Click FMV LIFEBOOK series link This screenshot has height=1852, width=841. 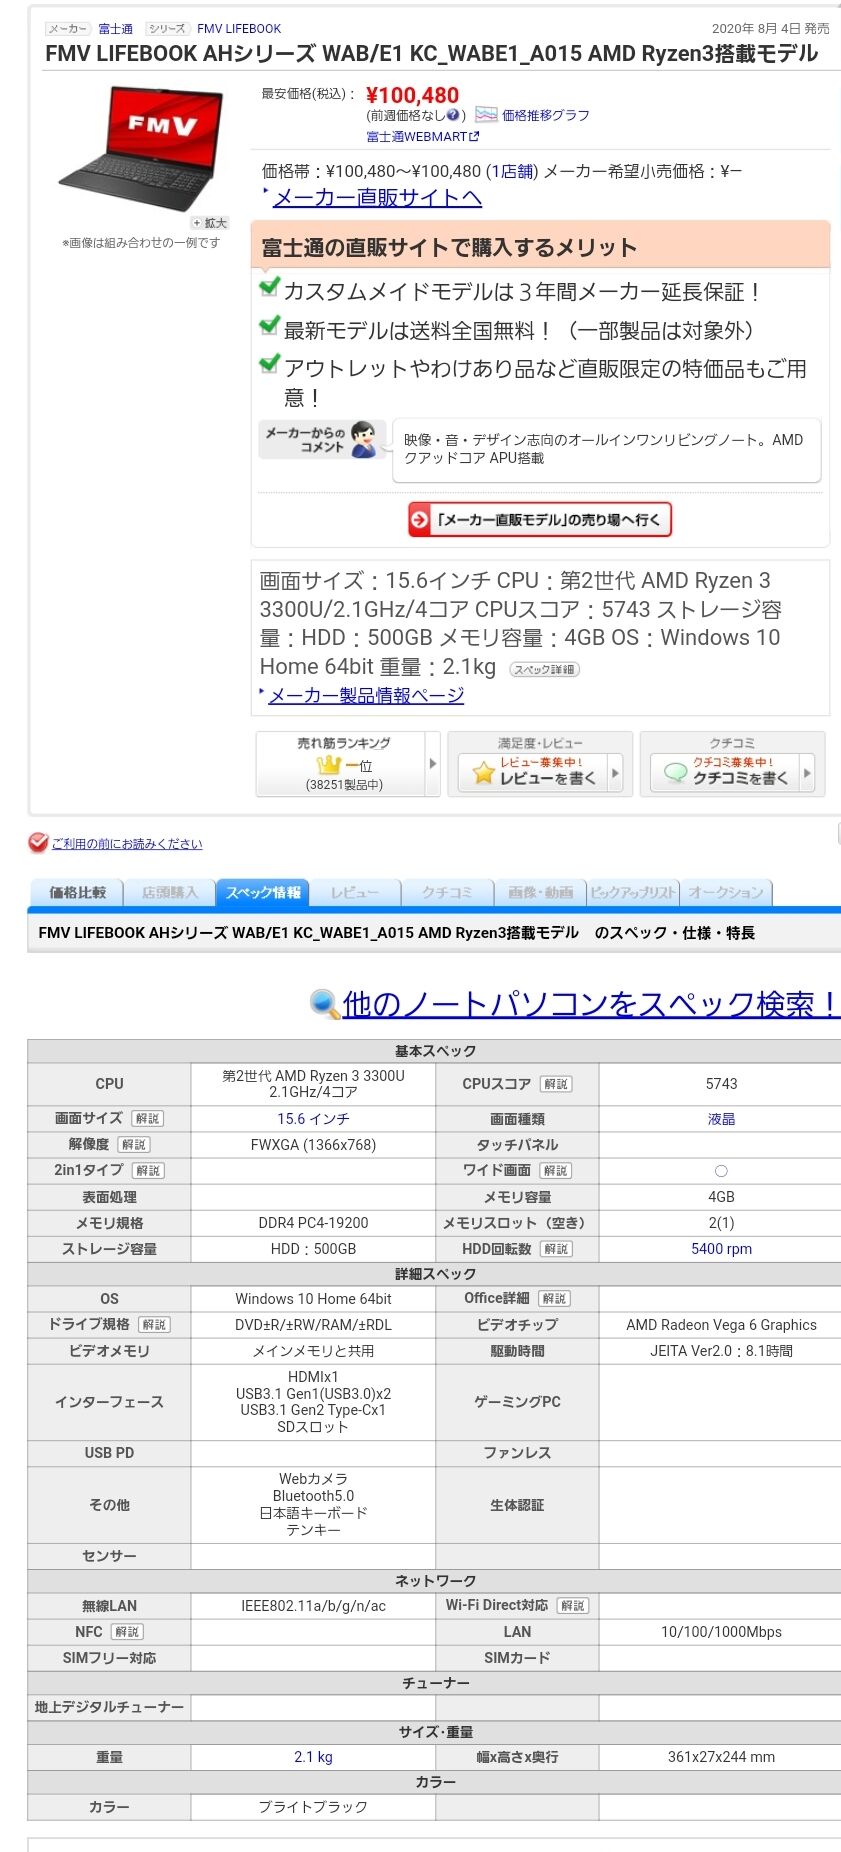click(239, 29)
